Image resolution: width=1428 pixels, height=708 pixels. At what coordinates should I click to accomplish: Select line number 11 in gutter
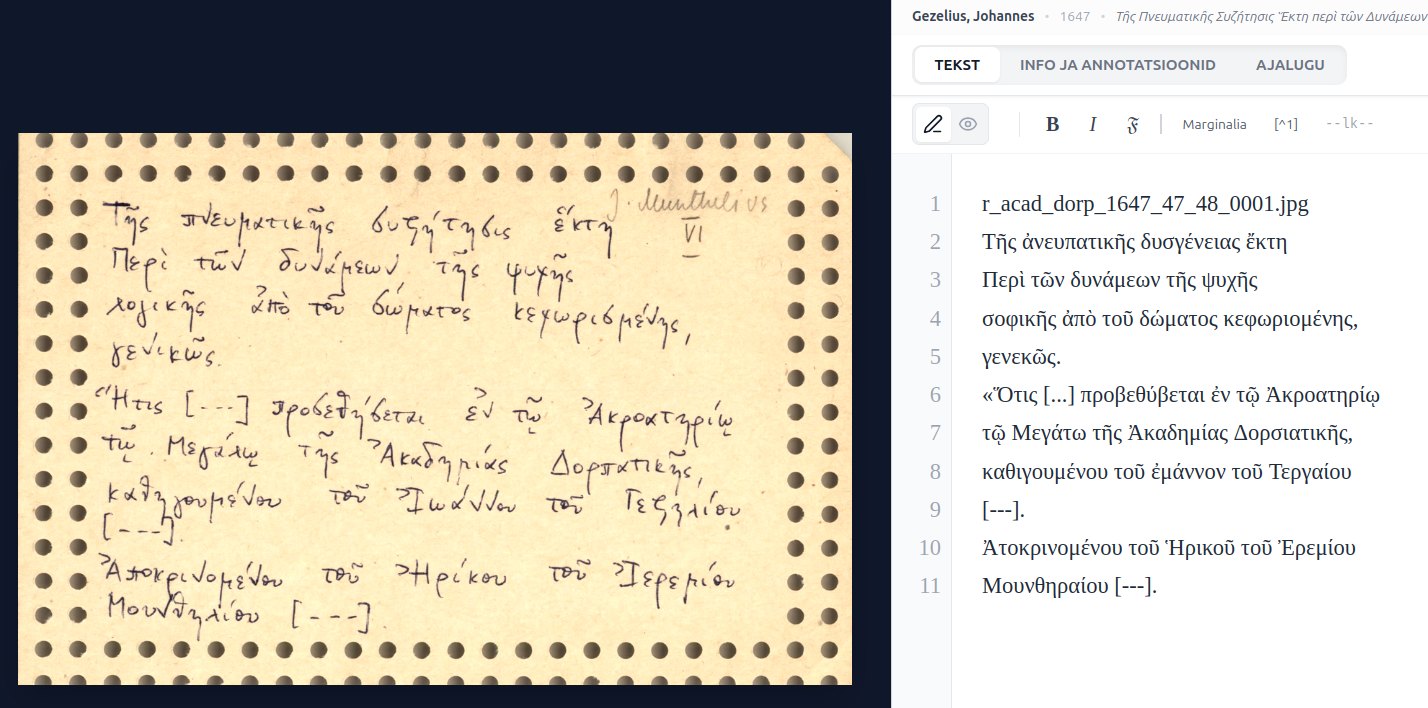(930, 586)
